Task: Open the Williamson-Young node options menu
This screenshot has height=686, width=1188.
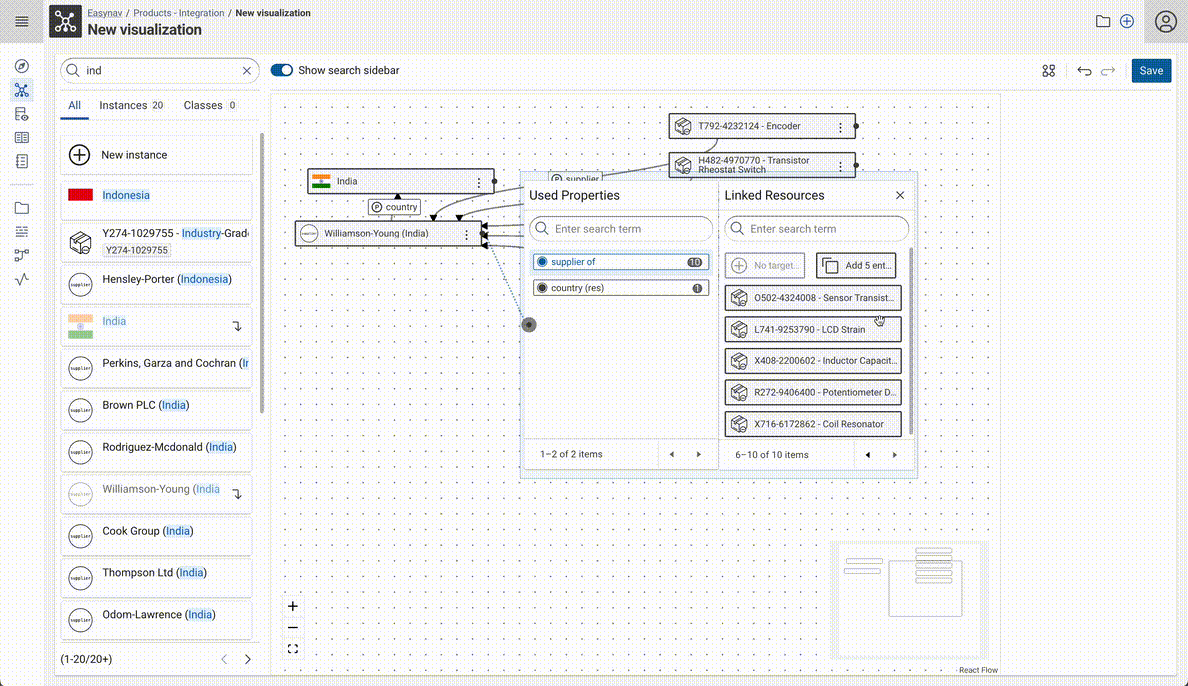Action: tap(465, 233)
